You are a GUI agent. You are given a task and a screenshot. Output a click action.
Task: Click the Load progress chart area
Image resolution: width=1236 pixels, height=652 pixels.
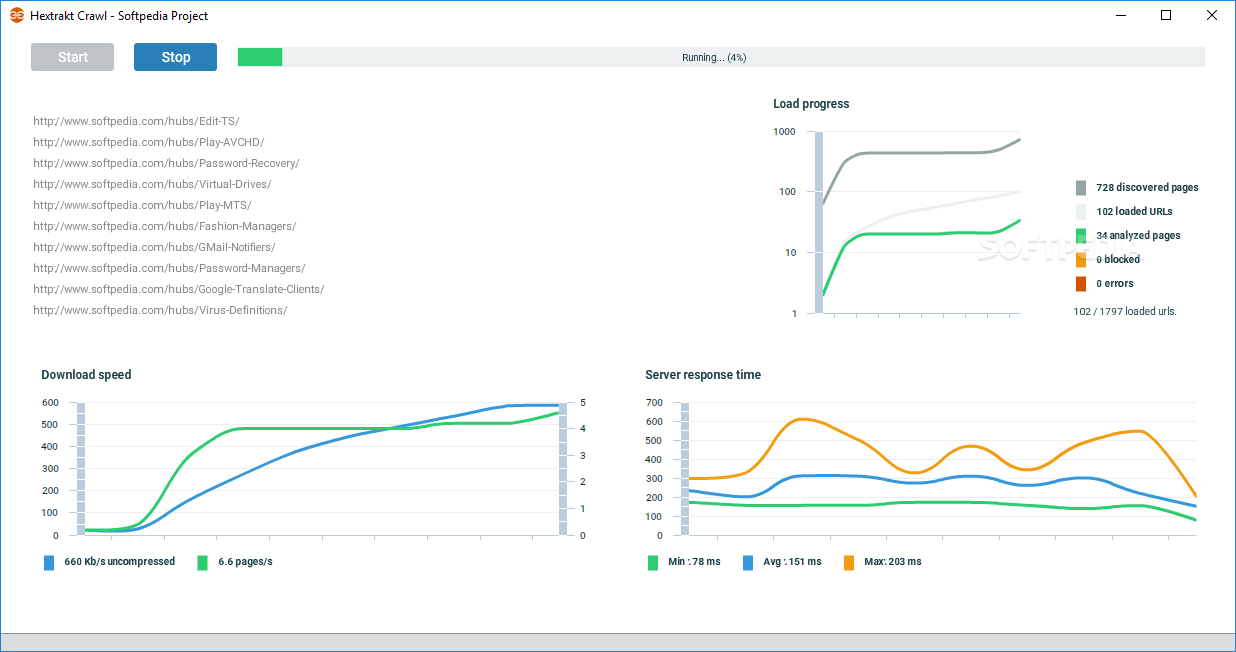tap(917, 222)
